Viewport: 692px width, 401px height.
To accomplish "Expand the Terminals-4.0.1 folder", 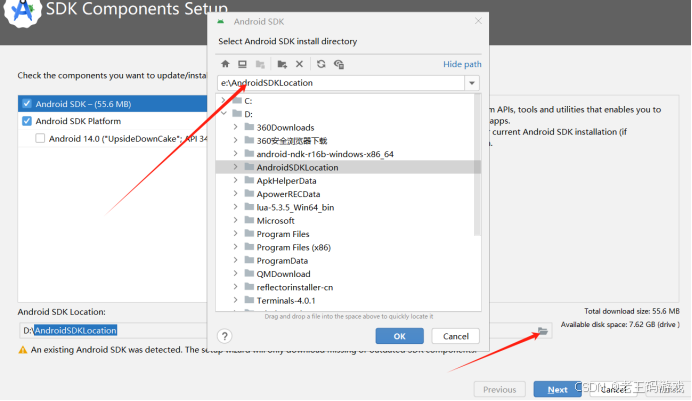I will (x=236, y=300).
